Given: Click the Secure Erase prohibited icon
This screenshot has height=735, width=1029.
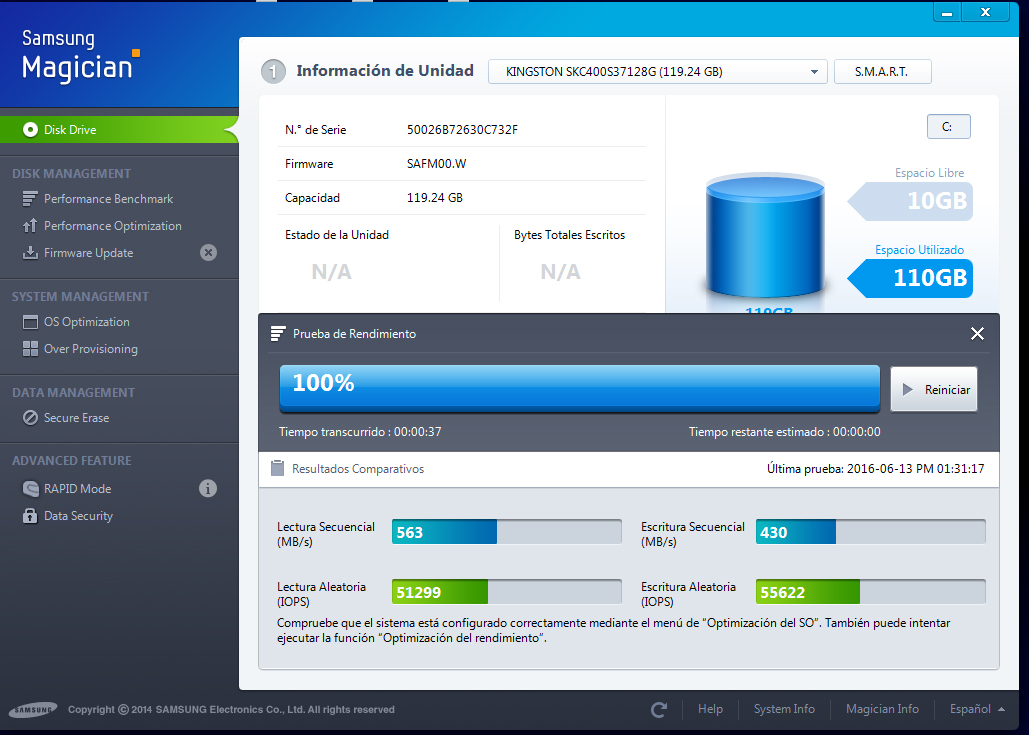Looking at the screenshot, I should tap(30, 418).
